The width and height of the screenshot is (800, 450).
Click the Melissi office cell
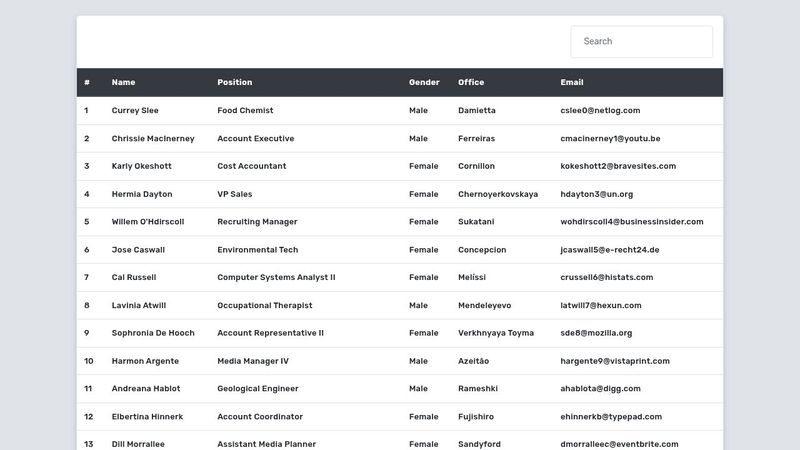point(472,277)
